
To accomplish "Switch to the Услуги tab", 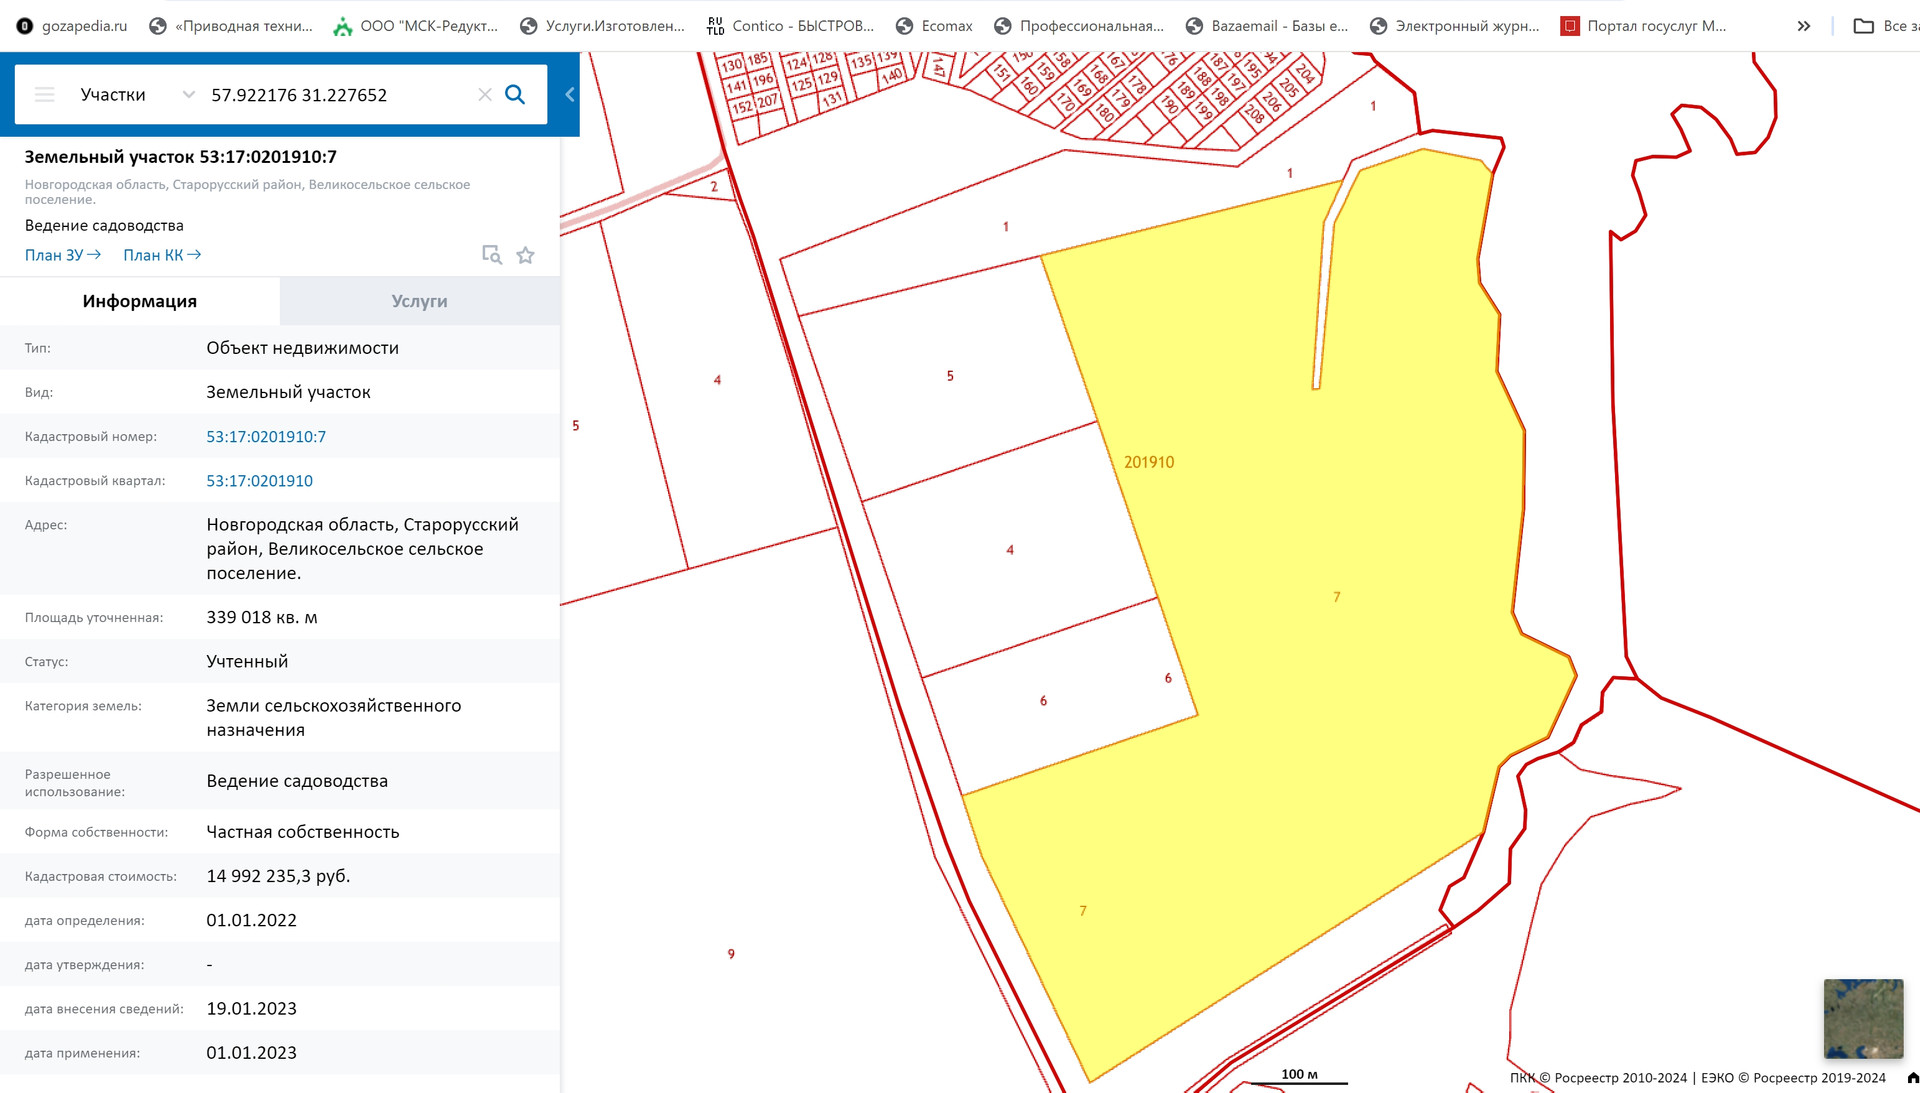I will [419, 301].
